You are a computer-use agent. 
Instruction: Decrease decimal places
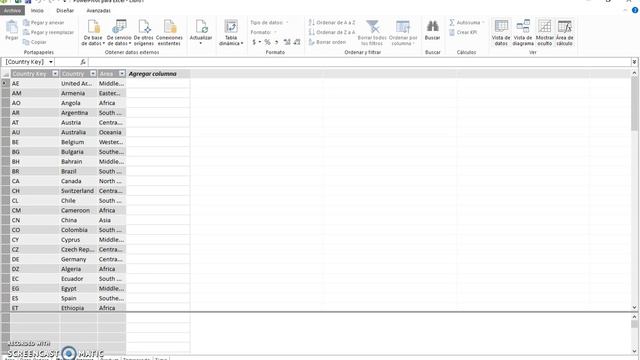(x=297, y=42)
